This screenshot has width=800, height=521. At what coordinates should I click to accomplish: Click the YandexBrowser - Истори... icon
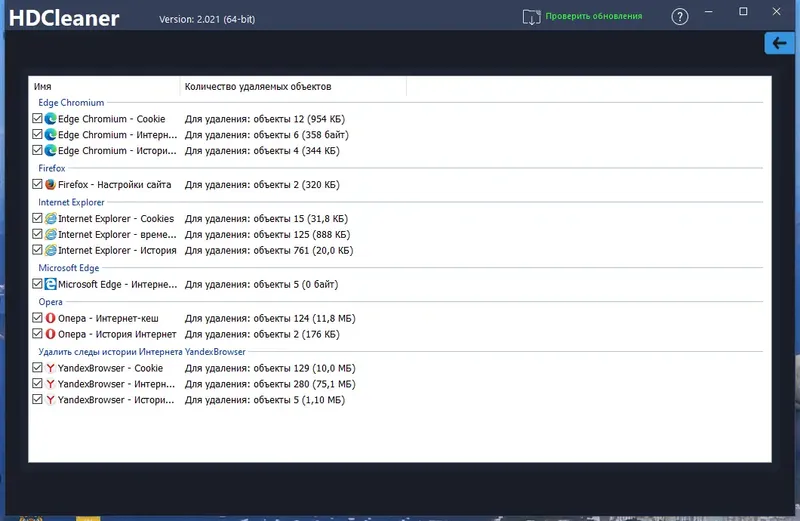tap(50, 400)
